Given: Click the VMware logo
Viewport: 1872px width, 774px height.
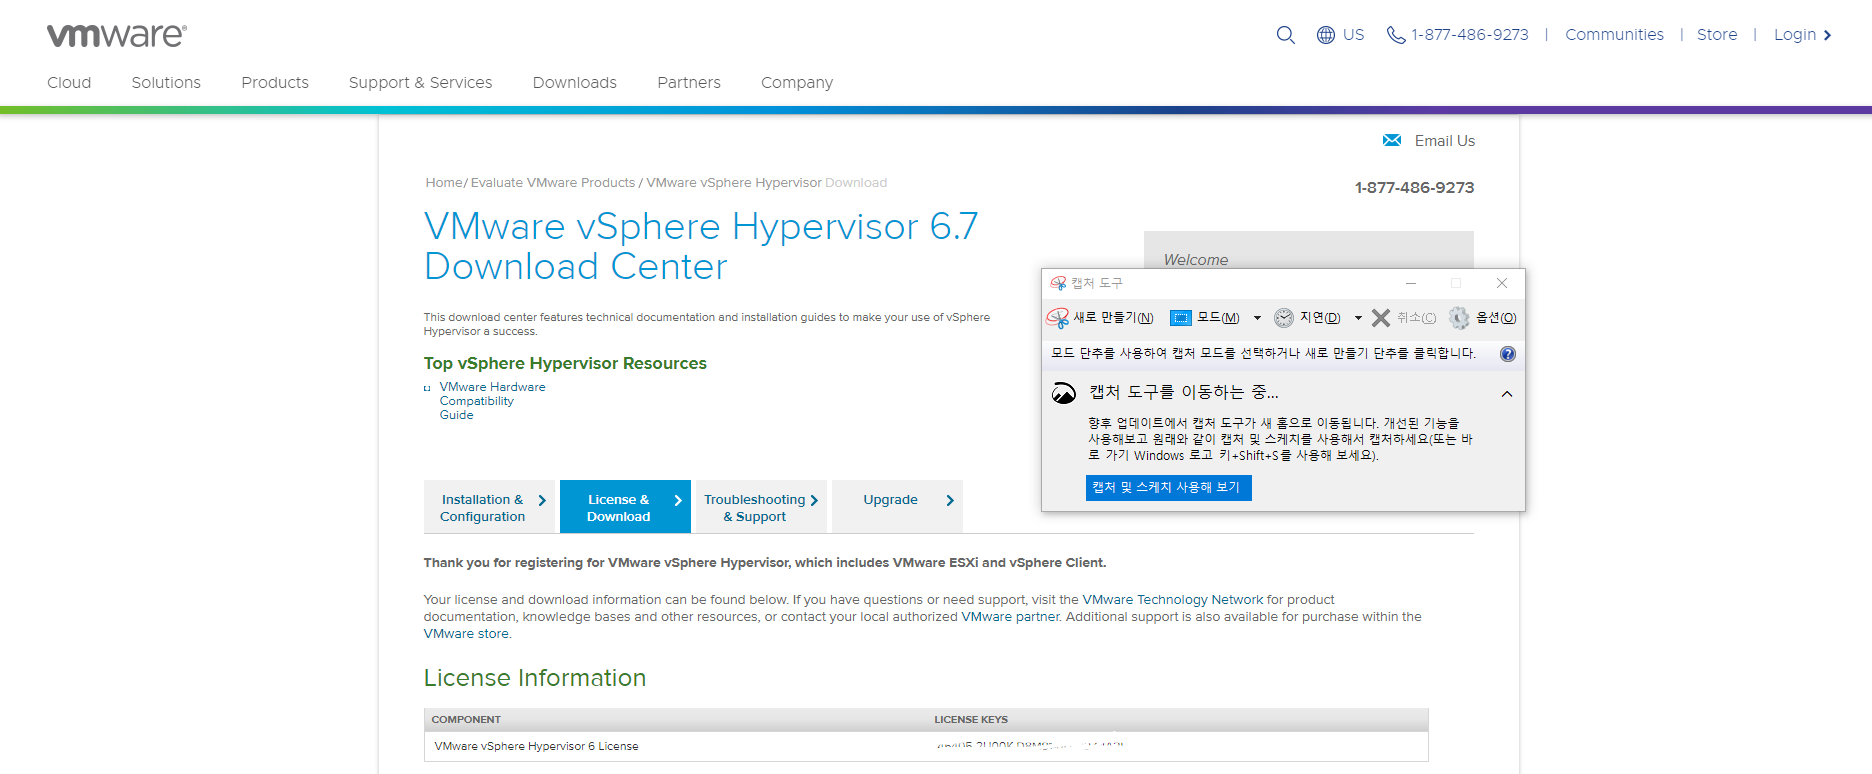Looking at the screenshot, I should (116, 35).
